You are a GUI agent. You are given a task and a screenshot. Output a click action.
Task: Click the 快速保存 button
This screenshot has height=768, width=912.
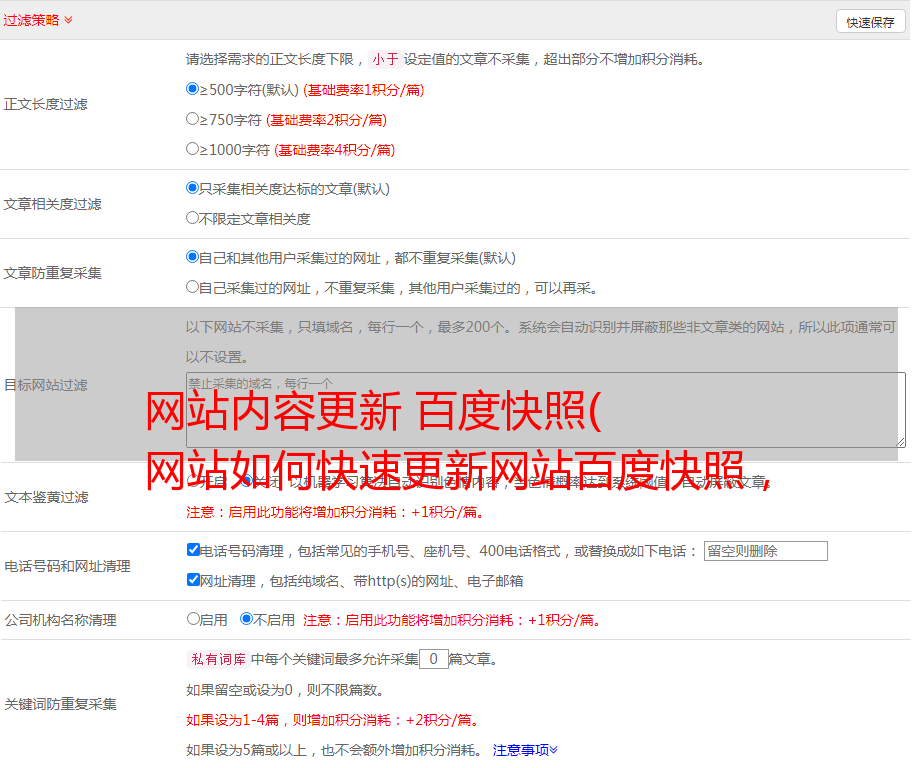click(x=869, y=22)
